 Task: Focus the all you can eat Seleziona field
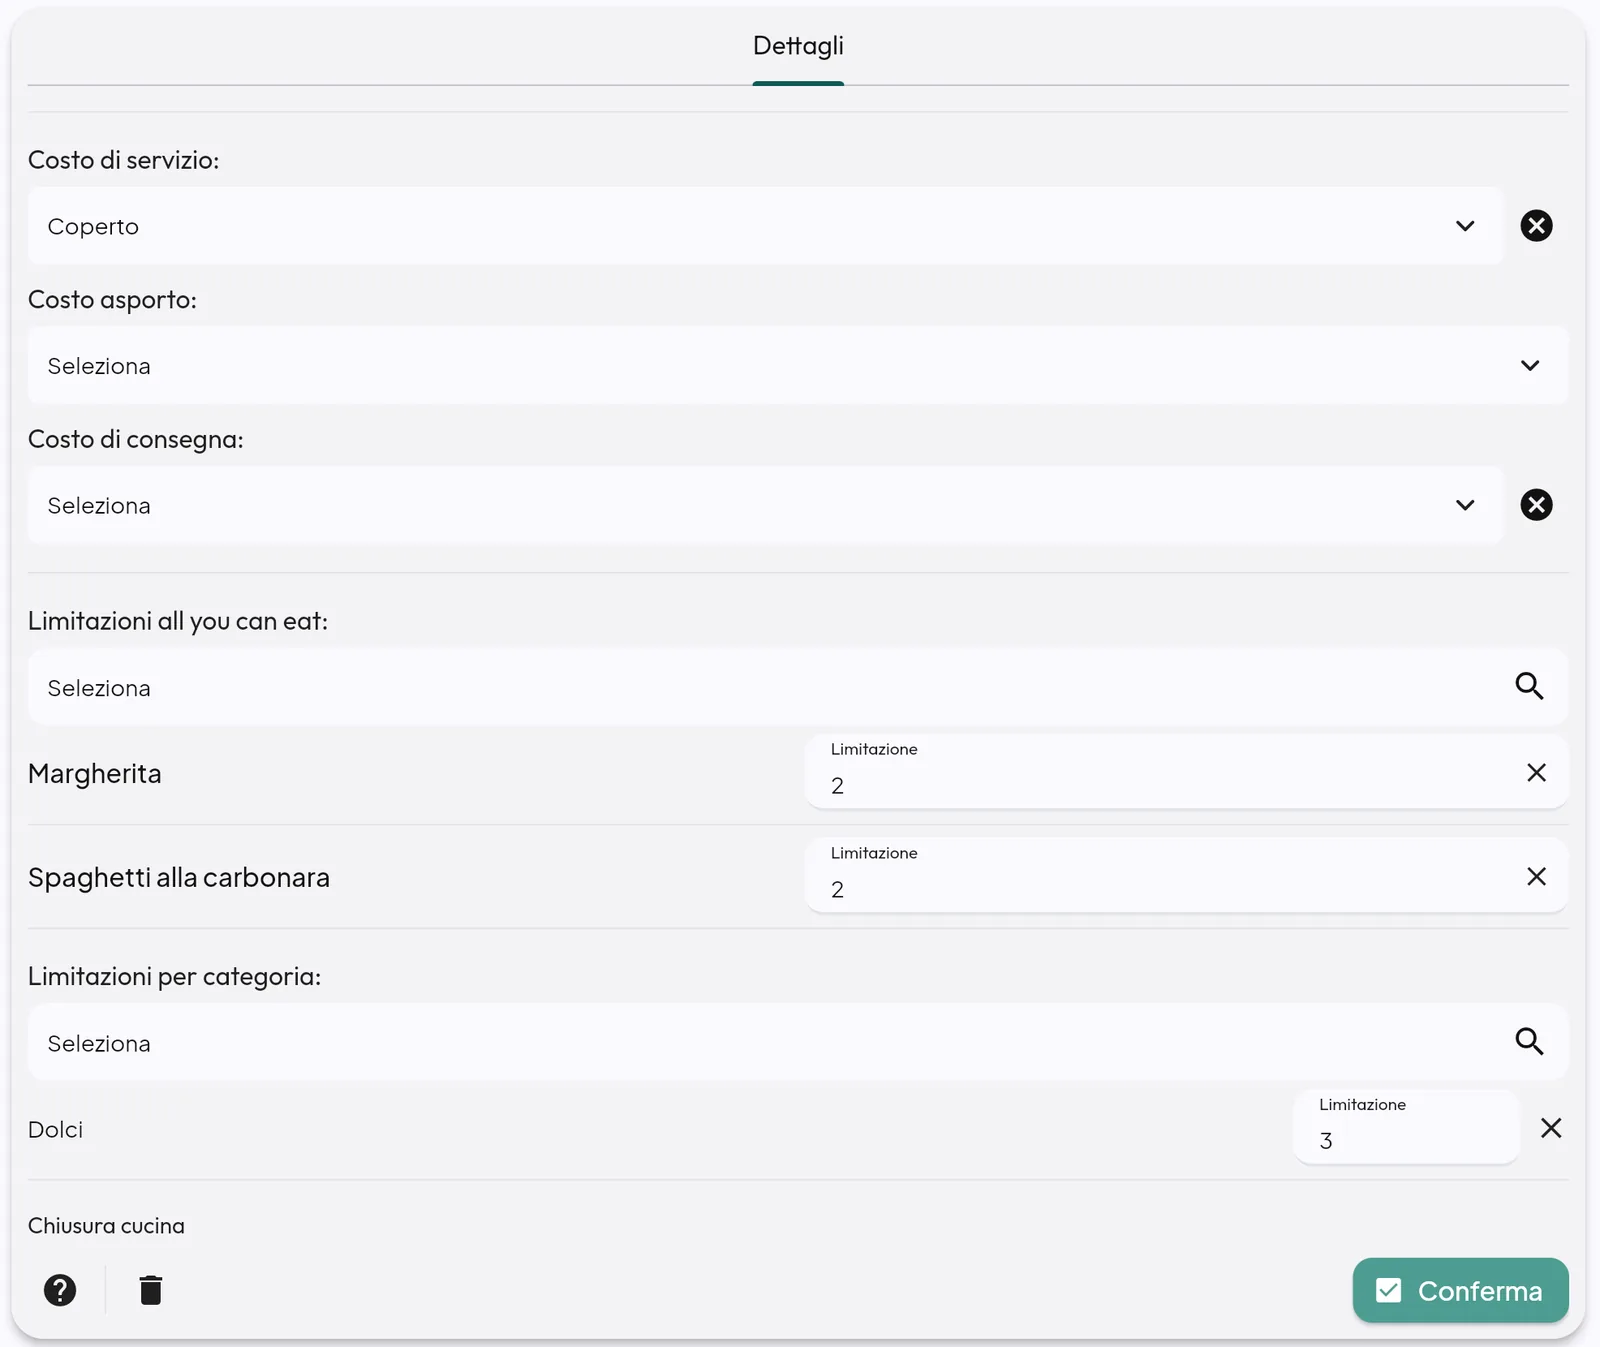[798, 687]
